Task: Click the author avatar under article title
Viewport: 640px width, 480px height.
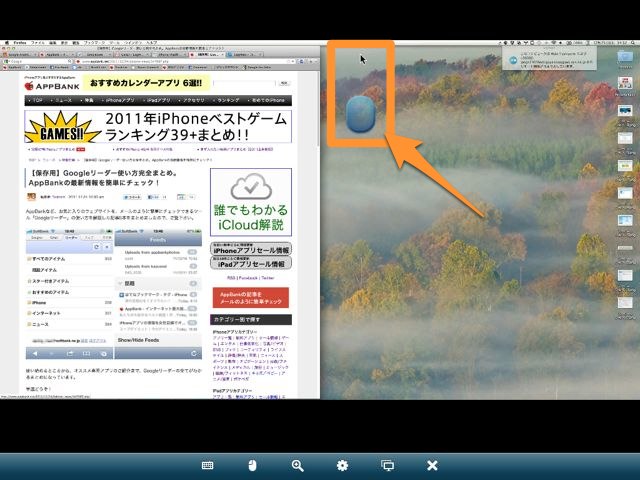Action: pyautogui.click(x=31, y=197)
